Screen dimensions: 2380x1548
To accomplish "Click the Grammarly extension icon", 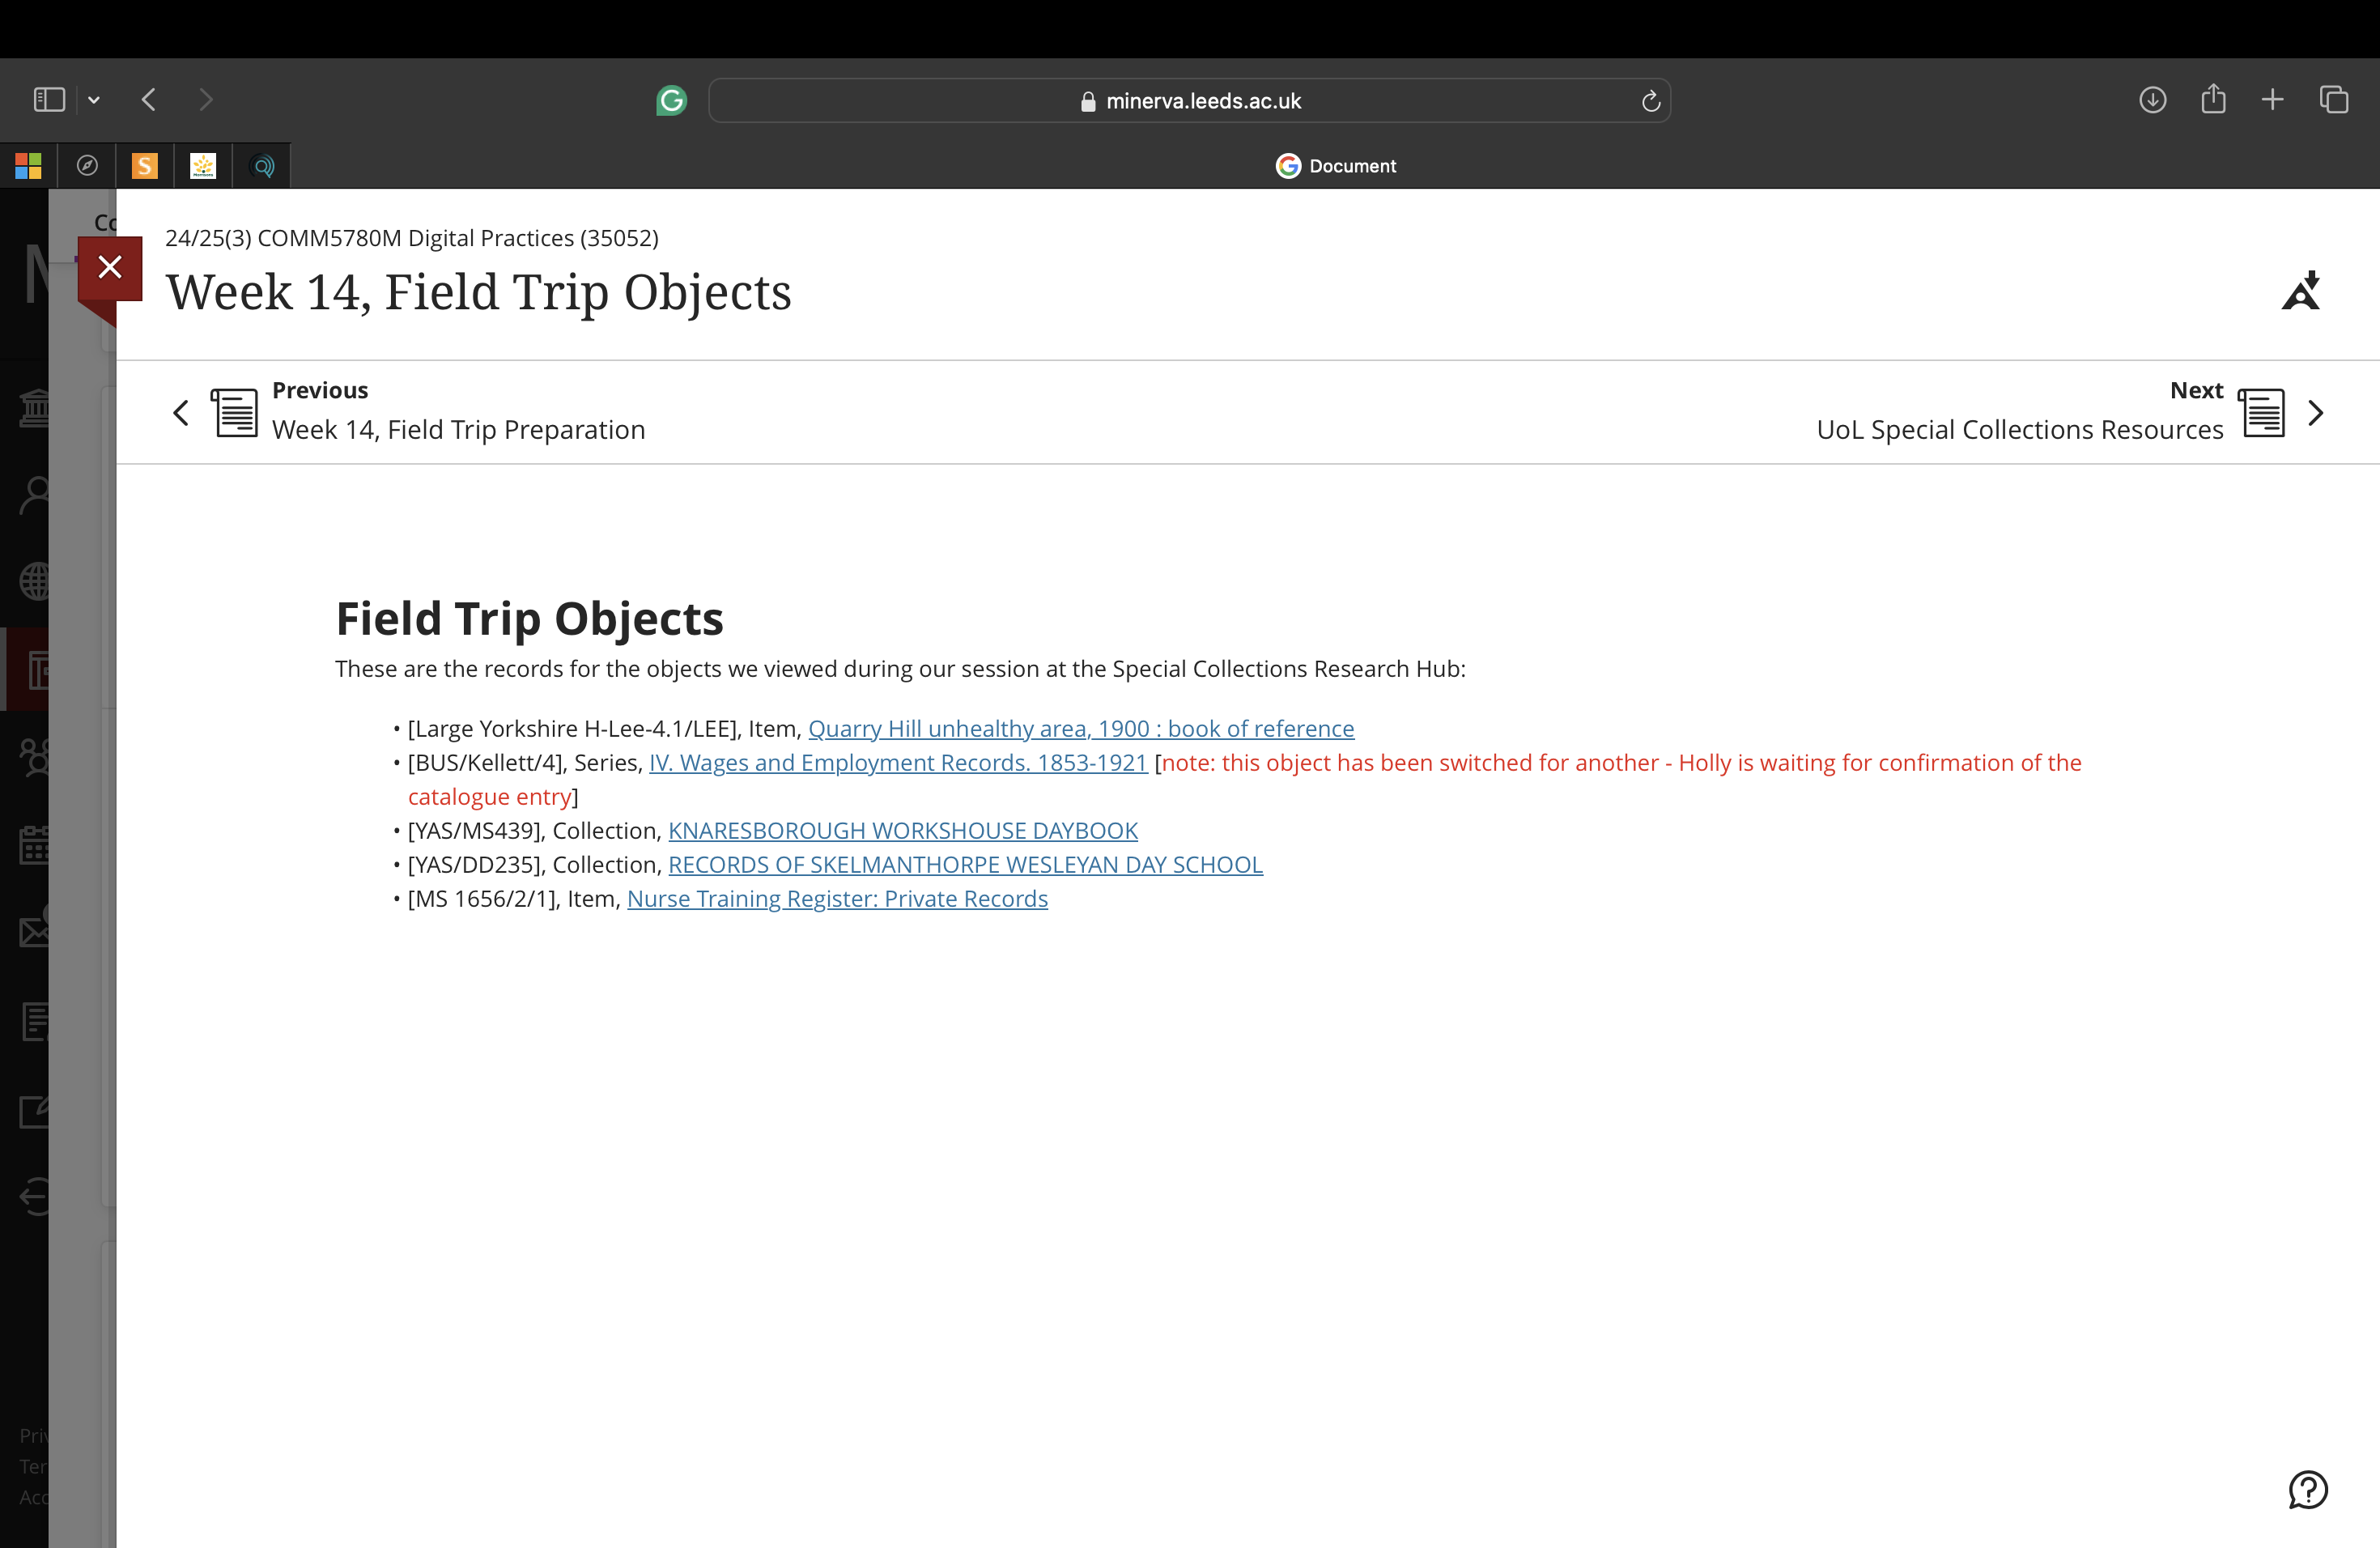I will [x=671, y=100].
